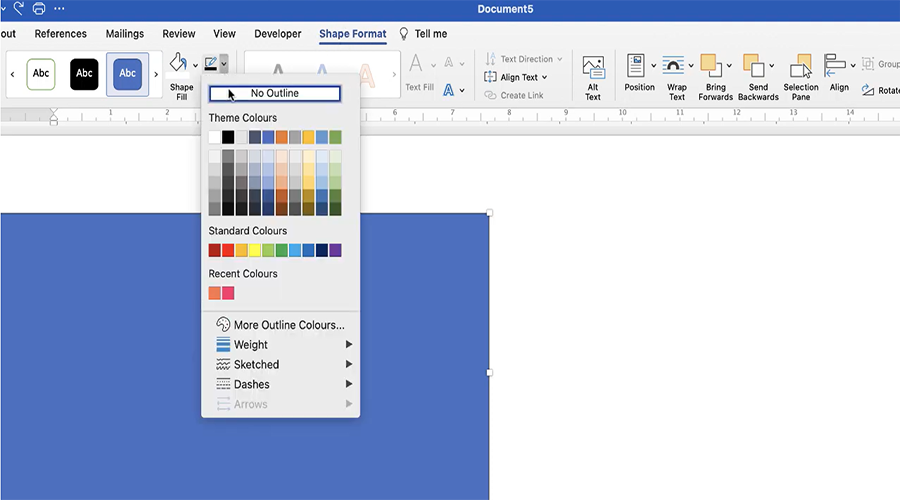The width and height of the screenshot is (900, 500).
Task: Print the document using the printer icon
Action: (x=39, y=9)
